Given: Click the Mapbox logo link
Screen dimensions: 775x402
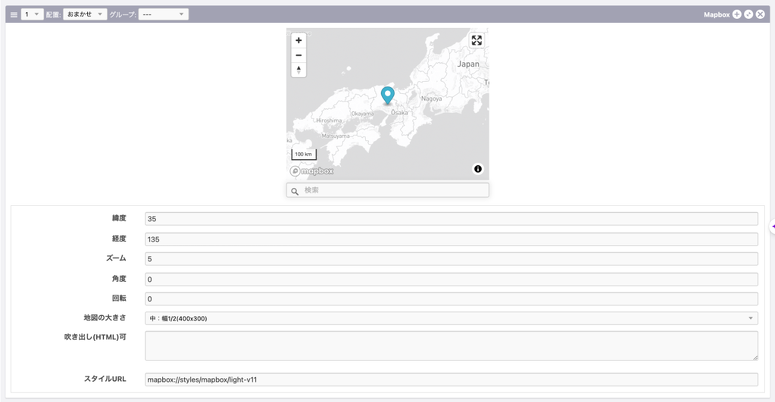Looking at the screenshot, I should [313, 171].
